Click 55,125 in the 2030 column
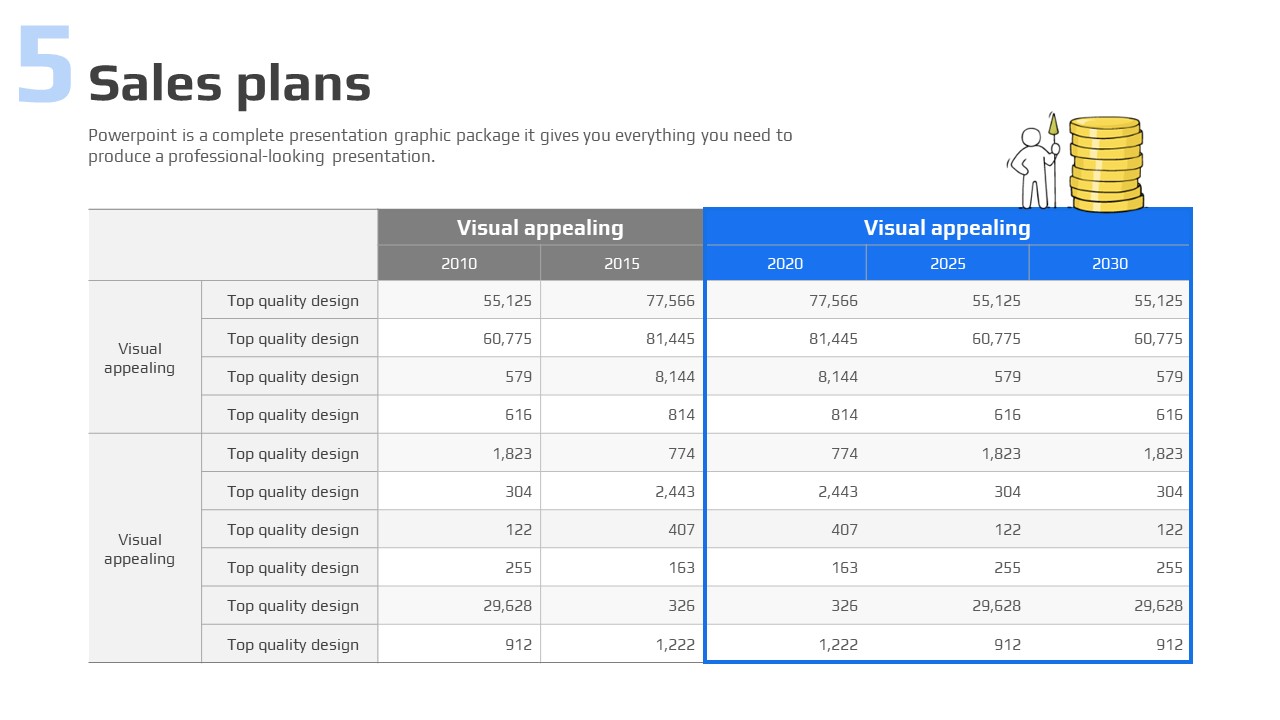Image resolution: width=1280 pixels, height=720 pixels. point(1158,300)
